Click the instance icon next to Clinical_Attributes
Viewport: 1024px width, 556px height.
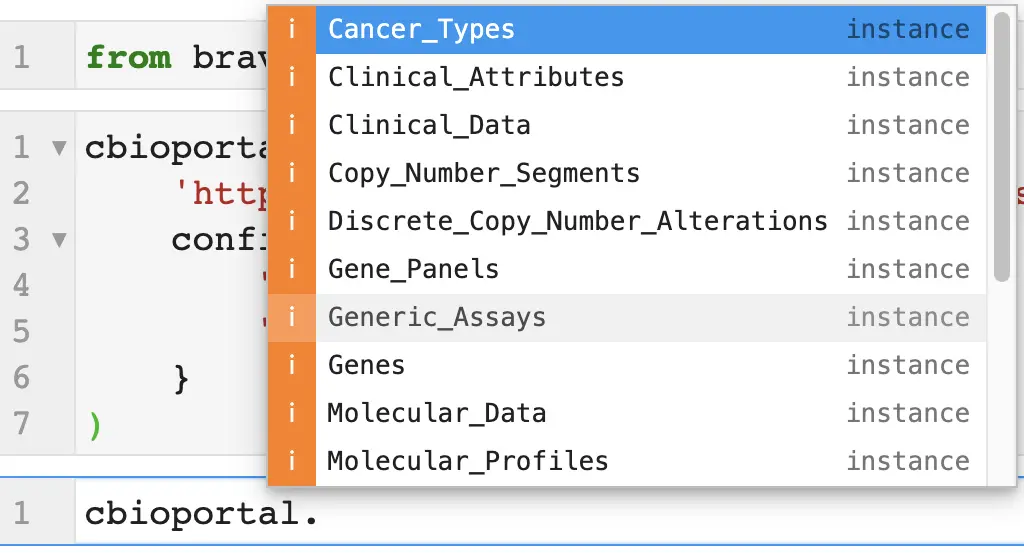pos(292,77)
